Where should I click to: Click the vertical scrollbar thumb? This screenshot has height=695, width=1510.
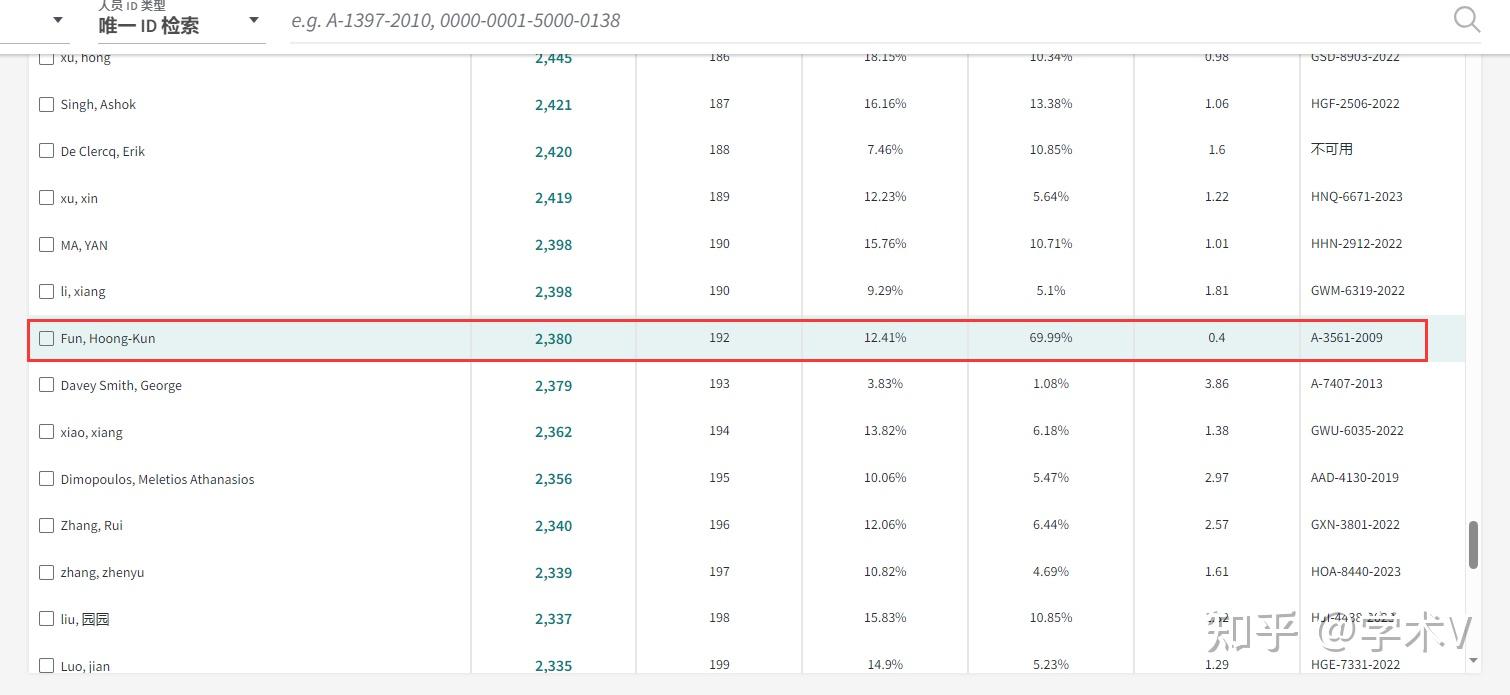pos(1473,544)
